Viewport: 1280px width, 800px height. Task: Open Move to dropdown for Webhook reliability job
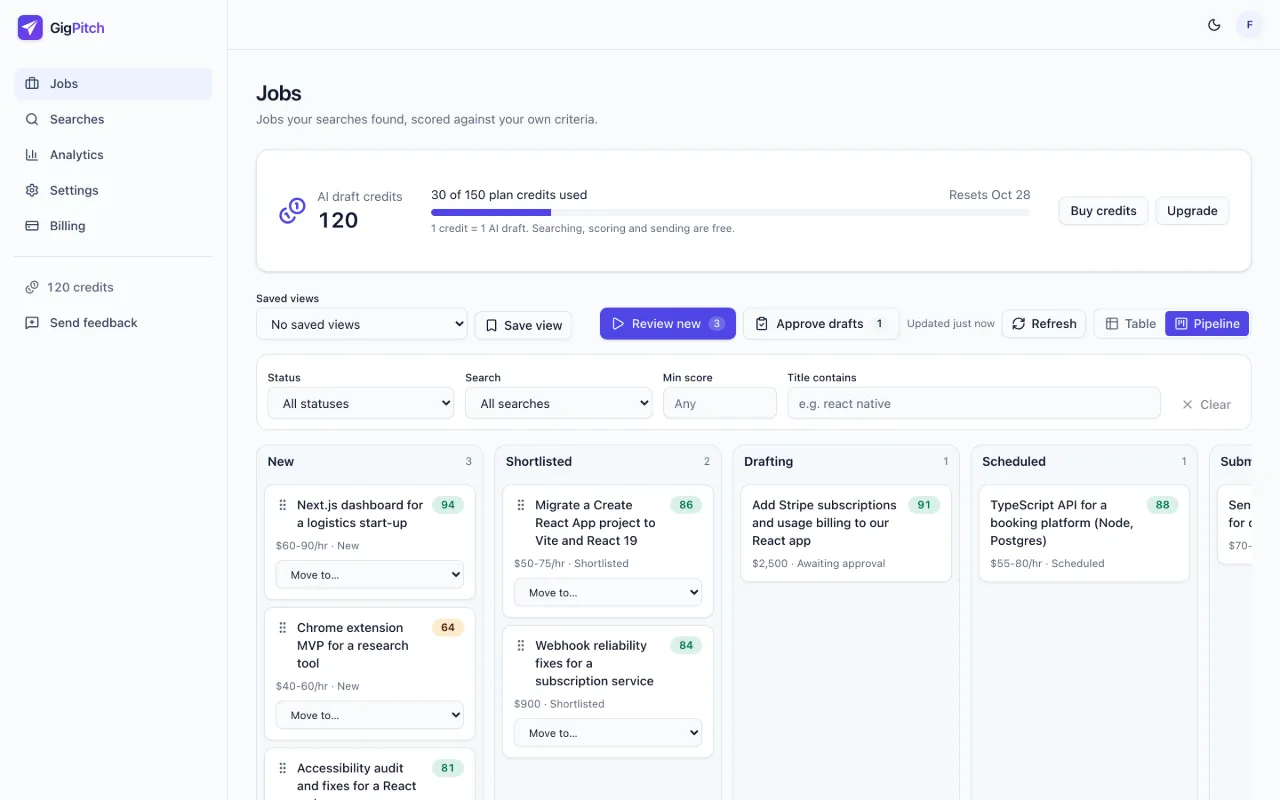[x=608, y=733]
